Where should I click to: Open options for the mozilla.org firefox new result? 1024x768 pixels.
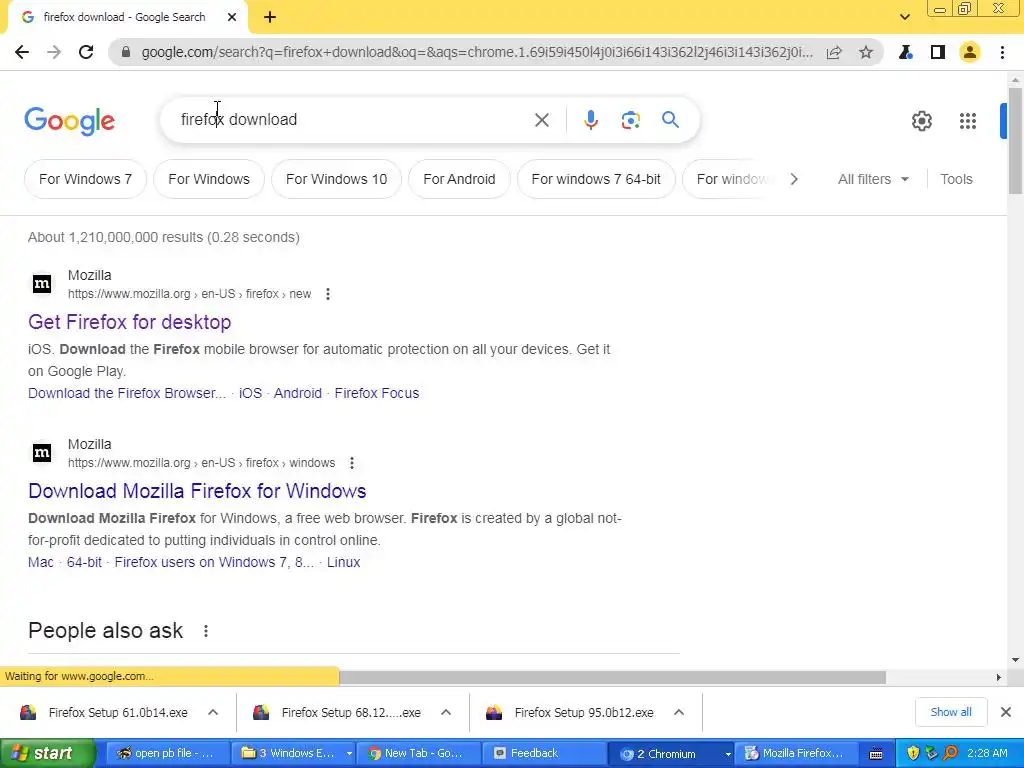[328, 294]
